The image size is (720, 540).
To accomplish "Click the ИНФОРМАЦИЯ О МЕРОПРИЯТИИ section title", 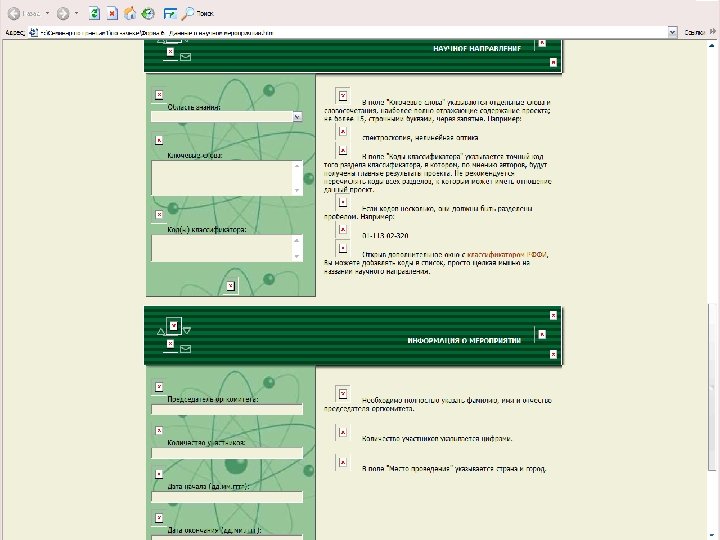I will click(x=464, y=340).
